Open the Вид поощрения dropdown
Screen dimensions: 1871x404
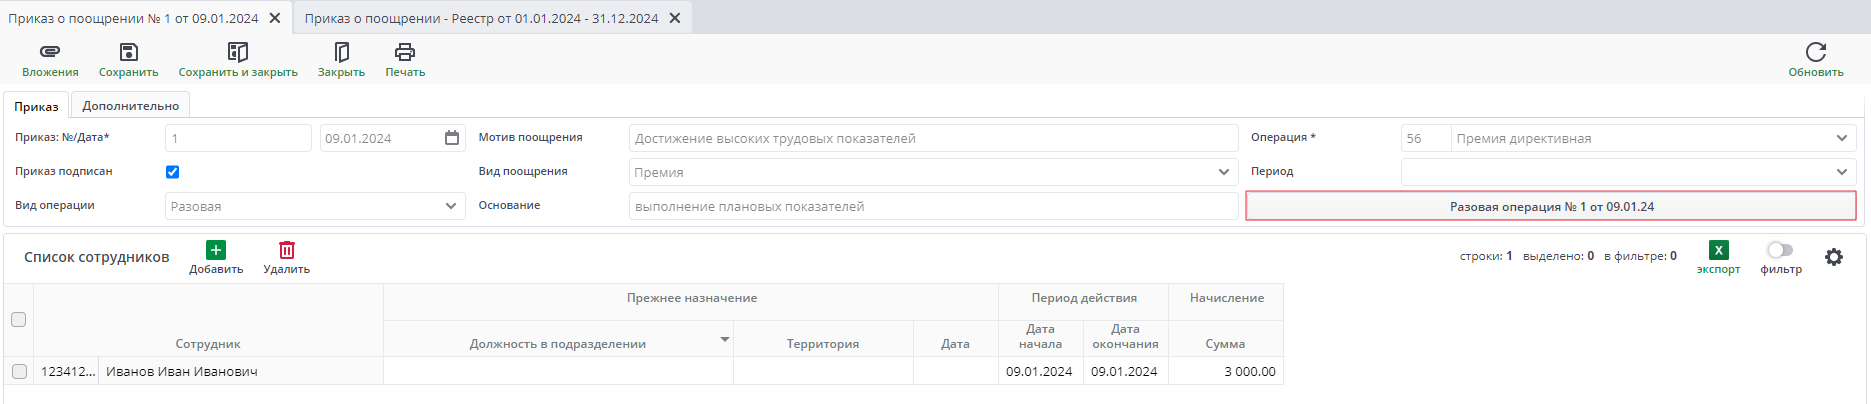(1224, 172)
